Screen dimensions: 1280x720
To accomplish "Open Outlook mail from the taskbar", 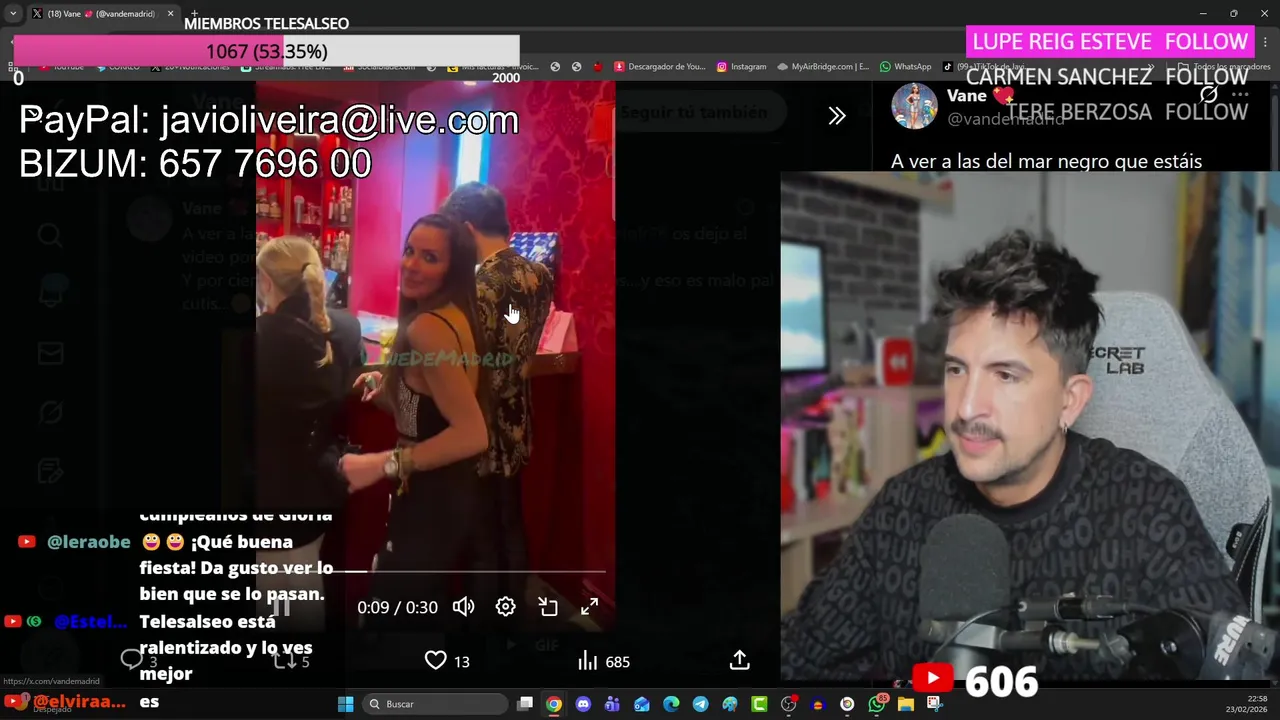I will pos(642,704).
